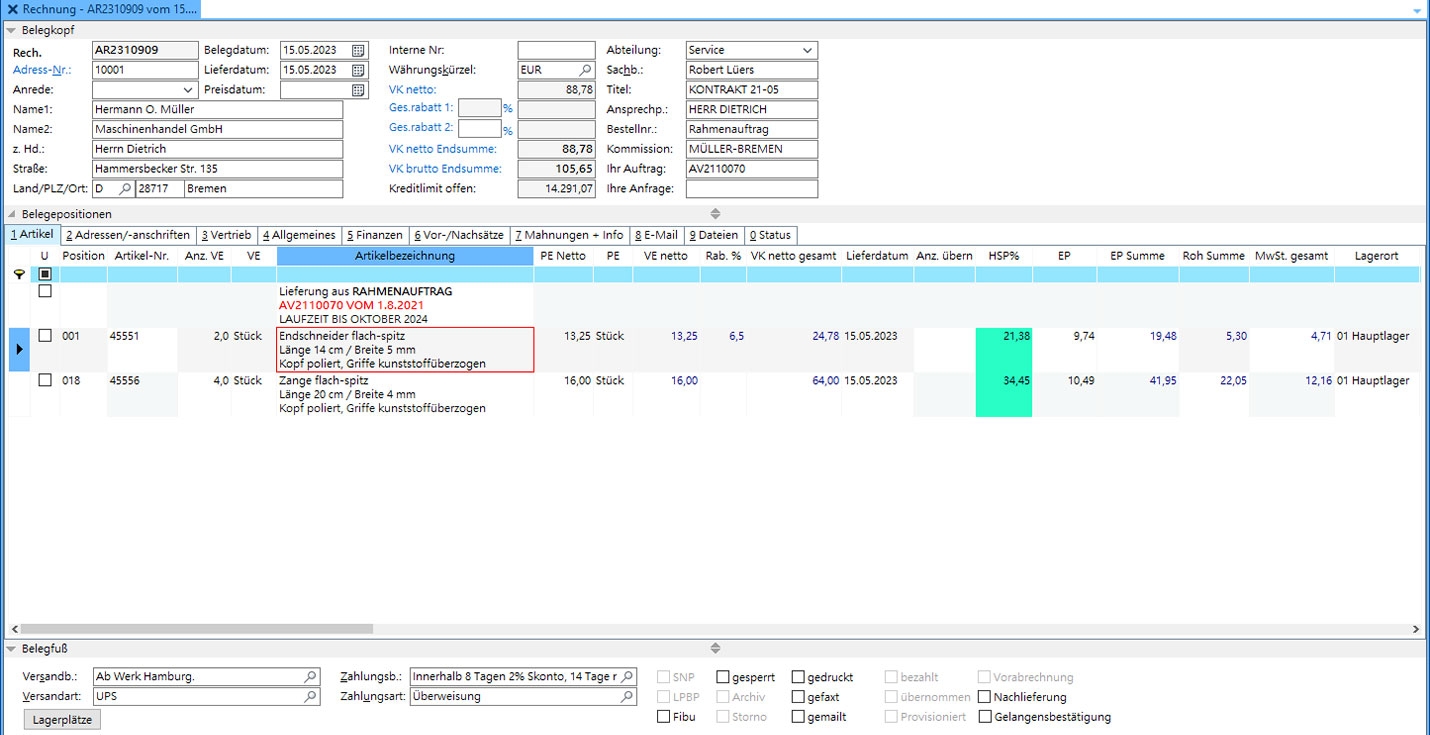Click the Währungskürzel search magnifier icon
The height and width of the screenshot is (735, 1430).
585,70
